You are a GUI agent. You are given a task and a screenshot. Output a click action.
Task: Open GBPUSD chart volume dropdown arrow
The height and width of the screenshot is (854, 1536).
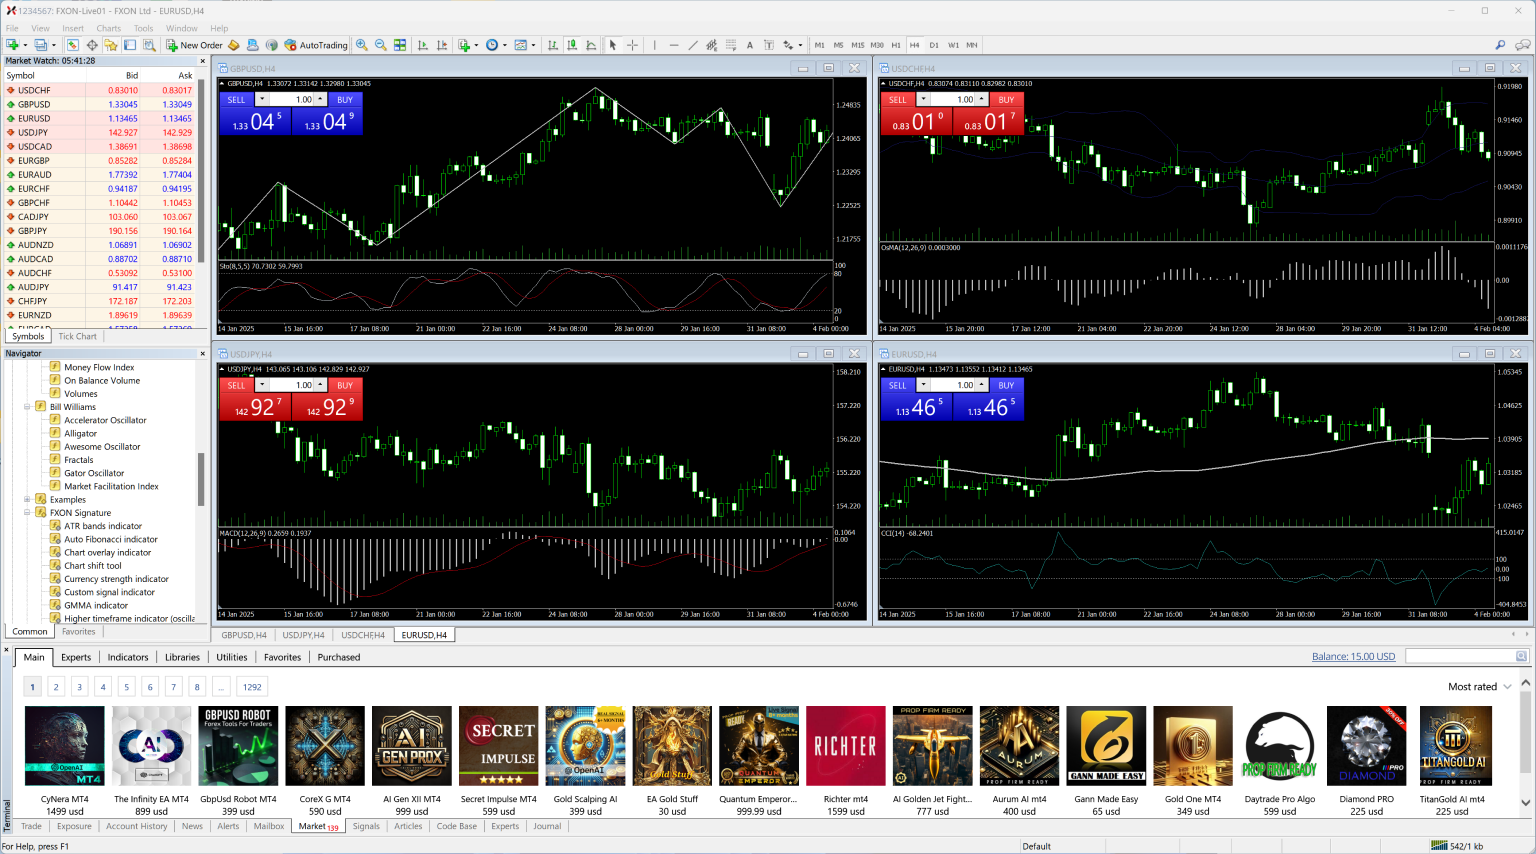262,100
